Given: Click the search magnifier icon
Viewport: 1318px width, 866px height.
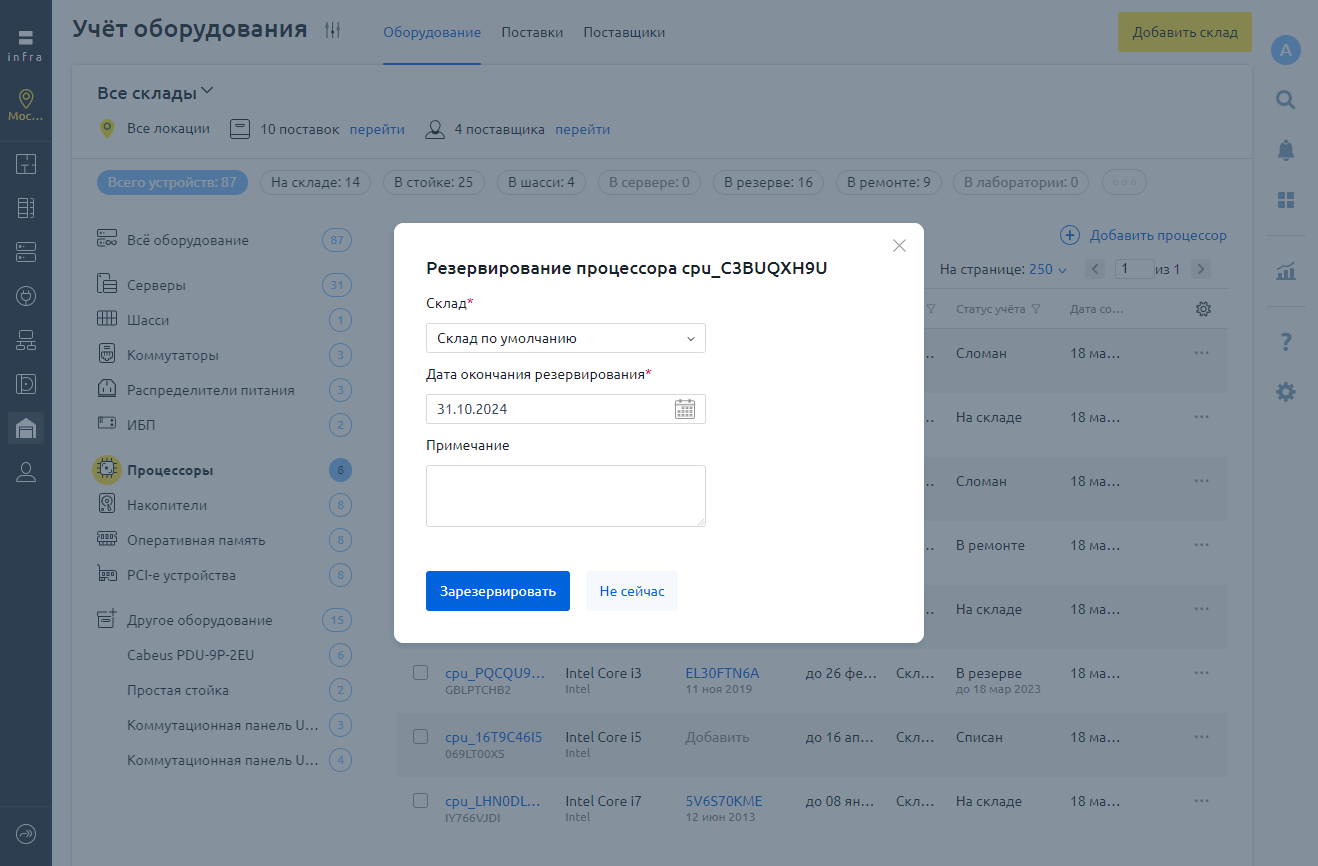Looking at the screenshot, I should (1285, 100).
